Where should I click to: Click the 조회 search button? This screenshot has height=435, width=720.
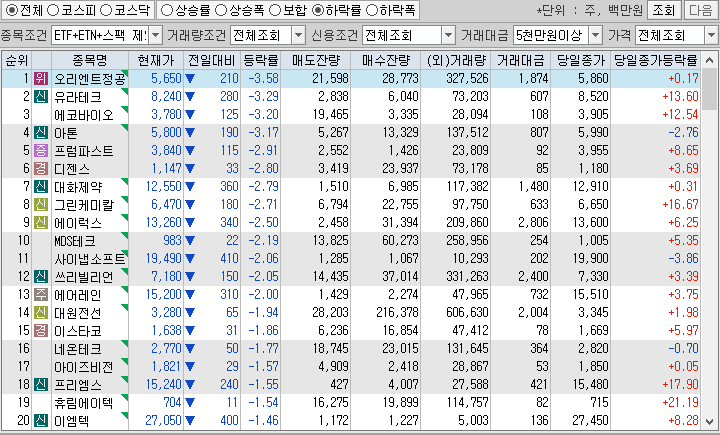click(664, 10)
